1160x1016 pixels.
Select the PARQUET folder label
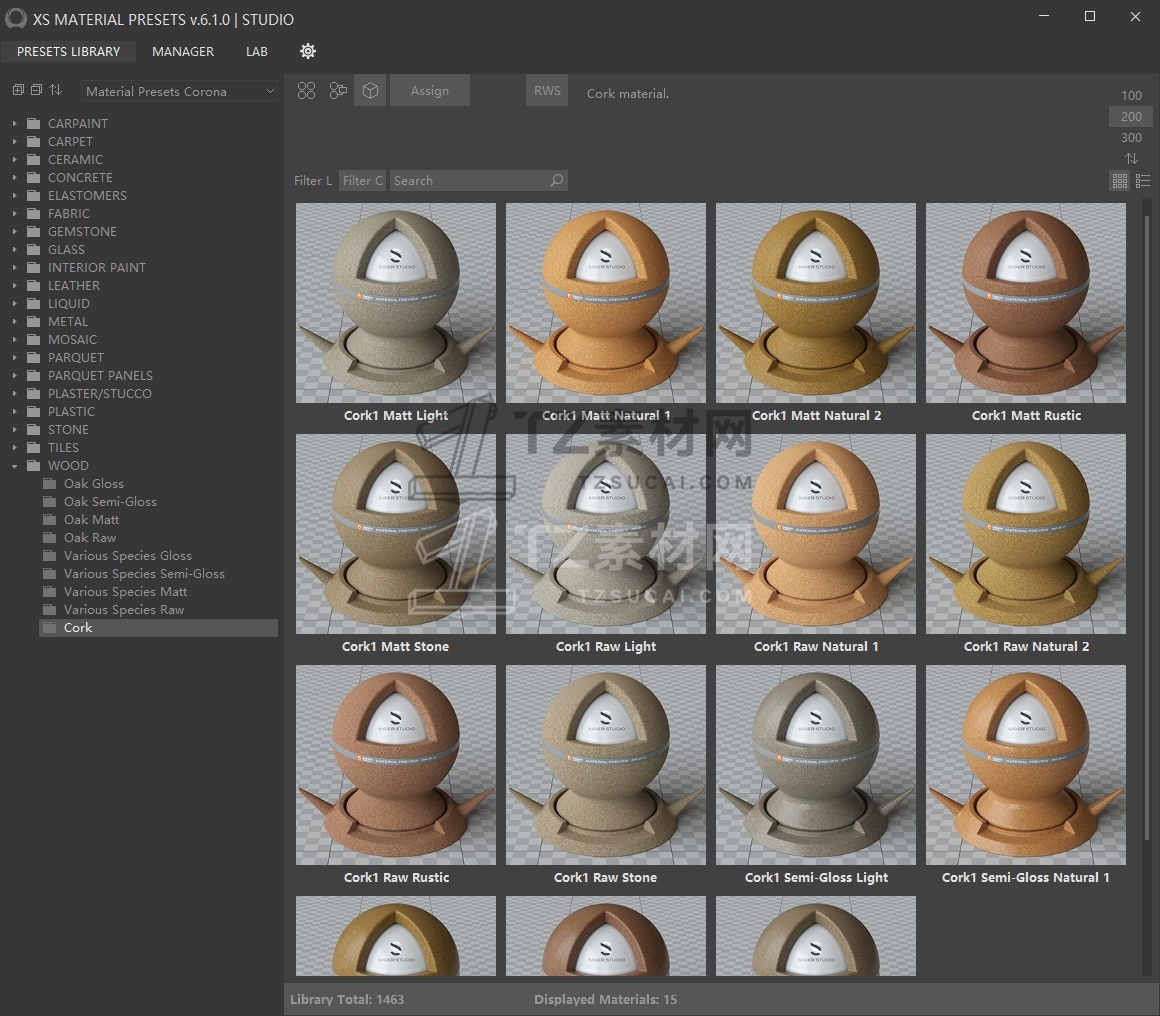point(76,357)
